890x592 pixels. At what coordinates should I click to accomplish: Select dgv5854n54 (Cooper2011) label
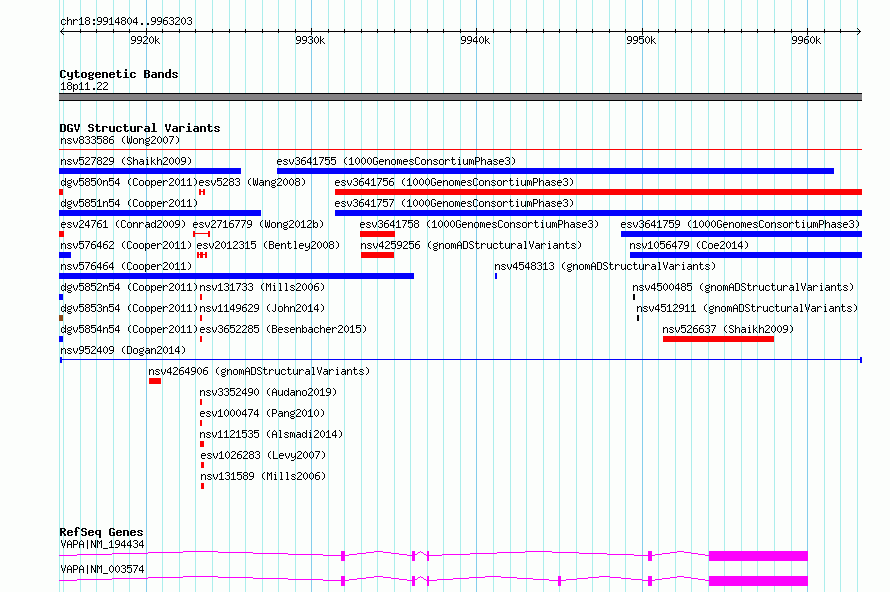tap(129, 329)
